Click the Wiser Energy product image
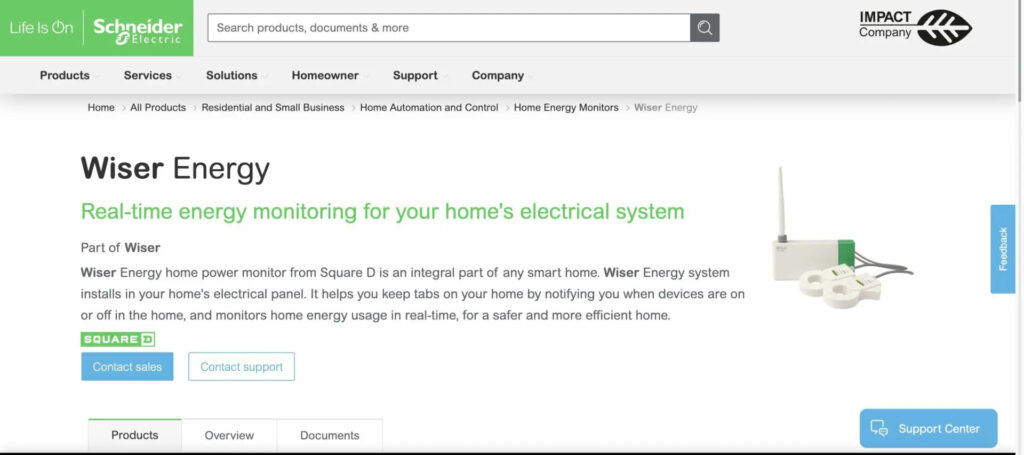Image resolution: width=1024 pixels, height=455 pixels. coord(842,238)
